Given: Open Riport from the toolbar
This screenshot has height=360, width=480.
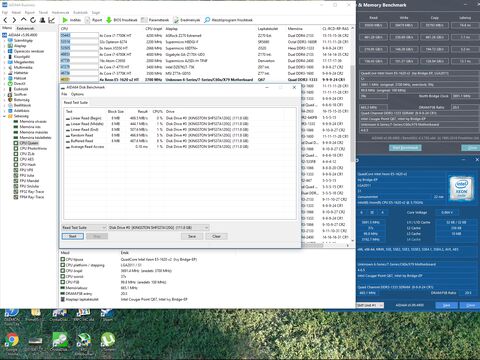Looking at the screenshot, I should (x=94, y=20).
